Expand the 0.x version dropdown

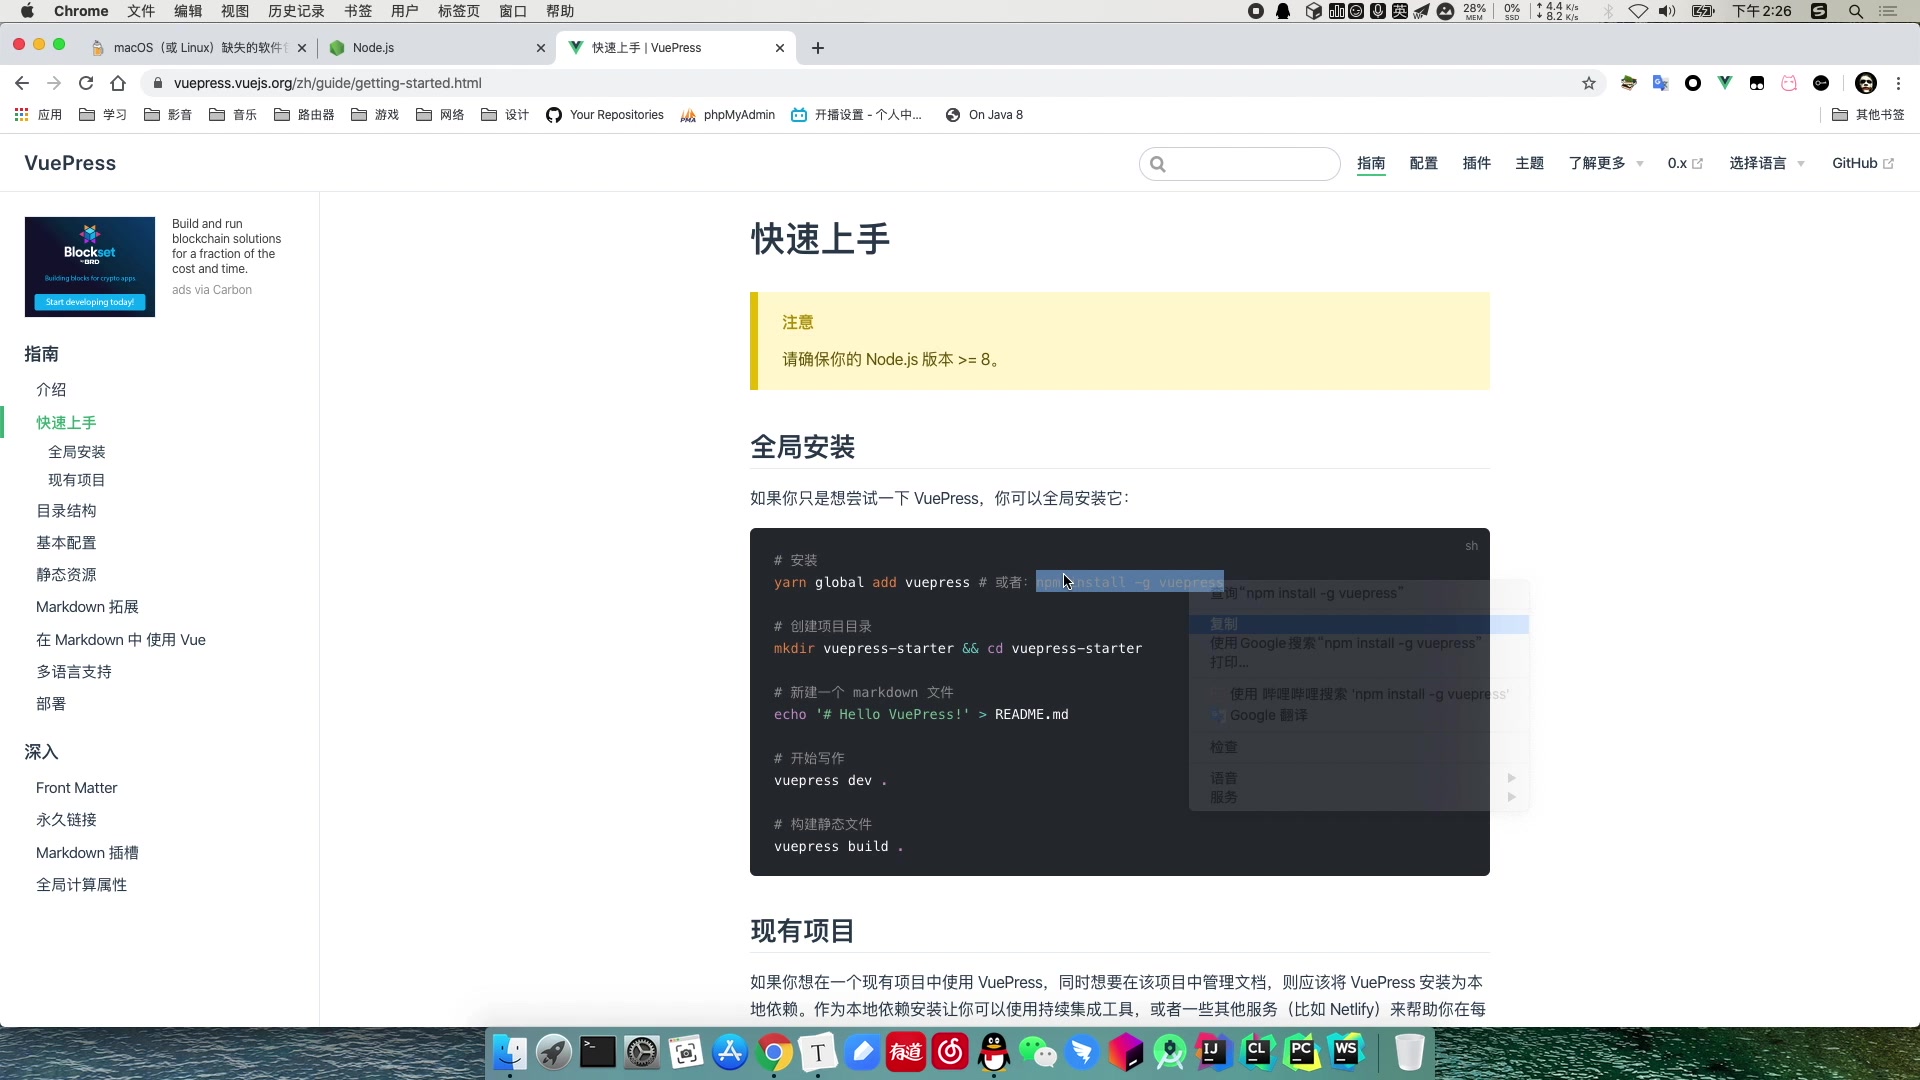click(1685, 162)
